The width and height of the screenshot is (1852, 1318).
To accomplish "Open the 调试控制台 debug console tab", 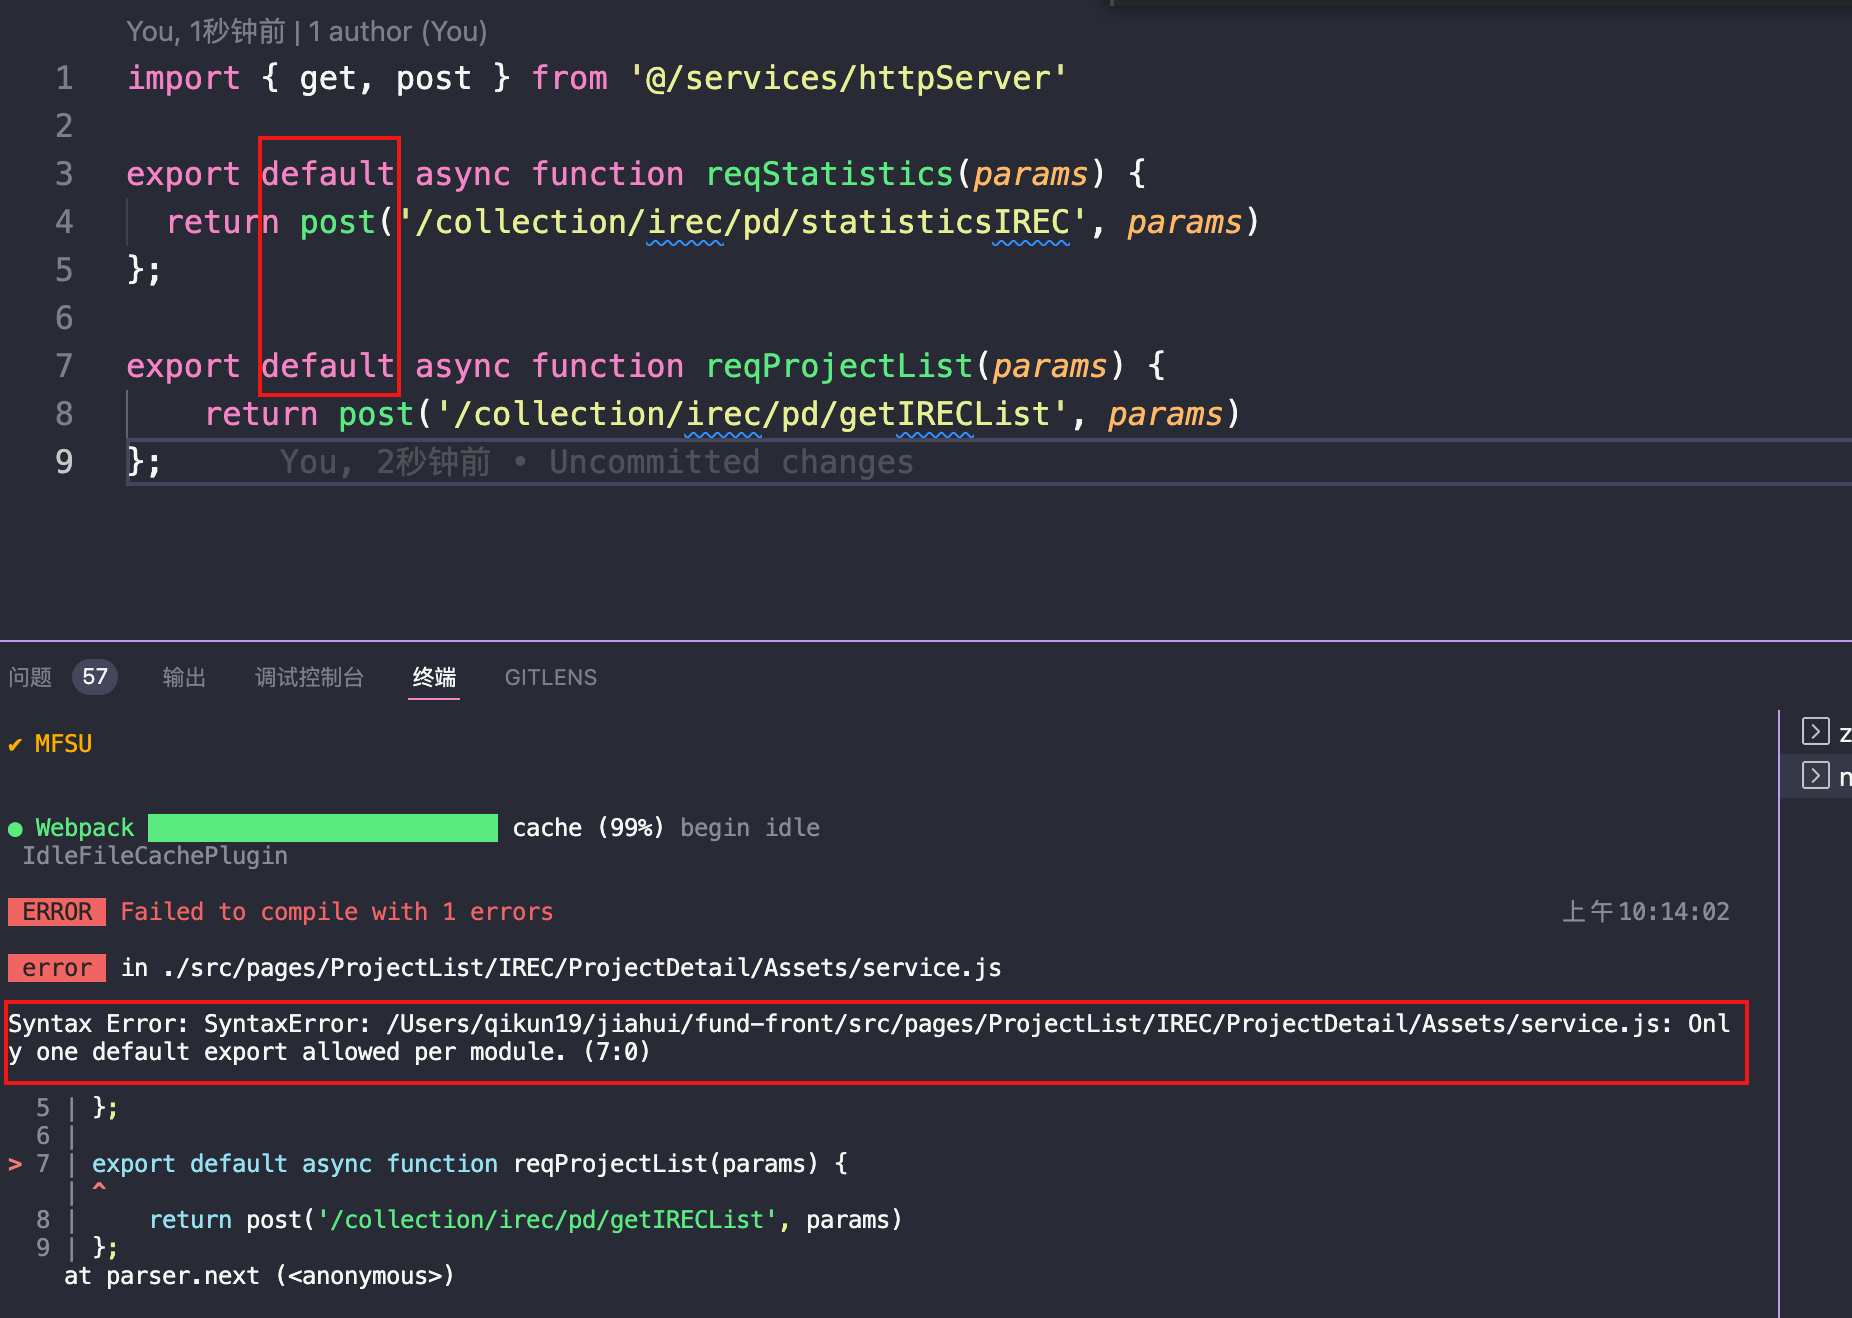I will [x=309, y=677].
